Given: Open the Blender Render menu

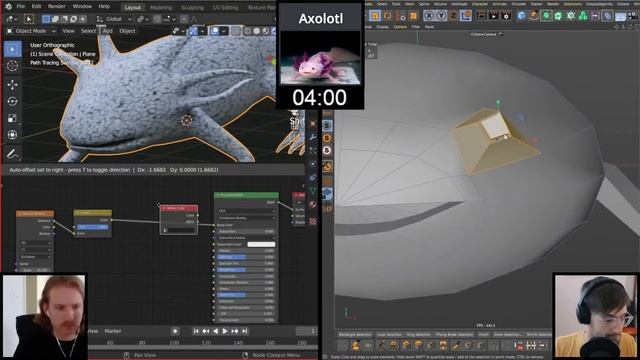Looking at the screenshot, I should pos(57,7).
